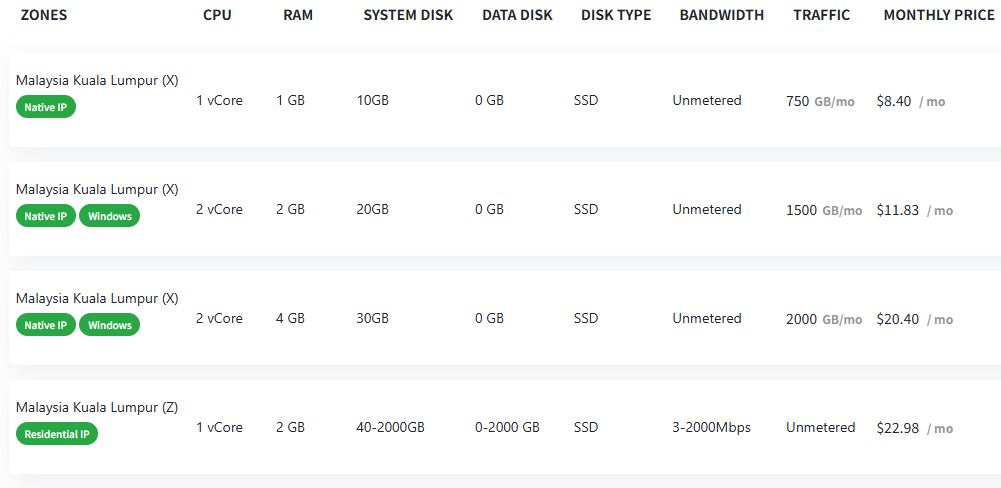Click the MONTHLY PRICE column header
The image size is (1001, 488).
tap(939, 15)
